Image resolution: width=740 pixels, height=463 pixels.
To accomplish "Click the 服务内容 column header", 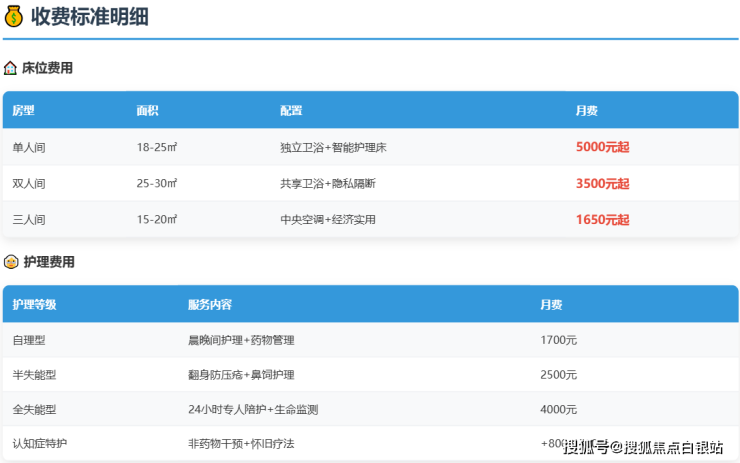I will pyautogui.click(x=210, y=304).
